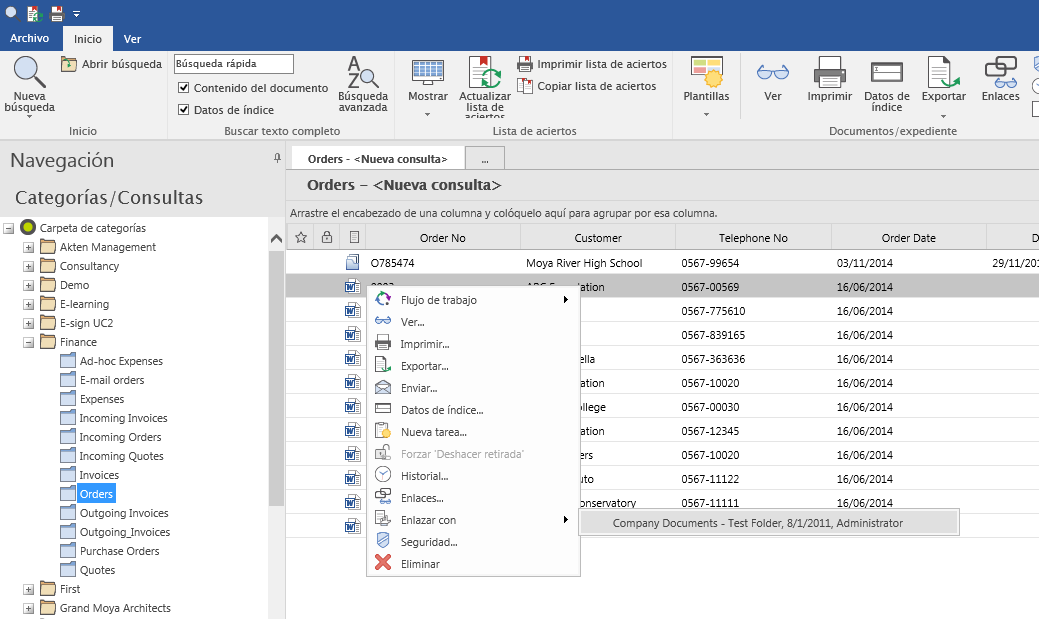
Task: Sort by Order Date column header
Action: (908, 237)
